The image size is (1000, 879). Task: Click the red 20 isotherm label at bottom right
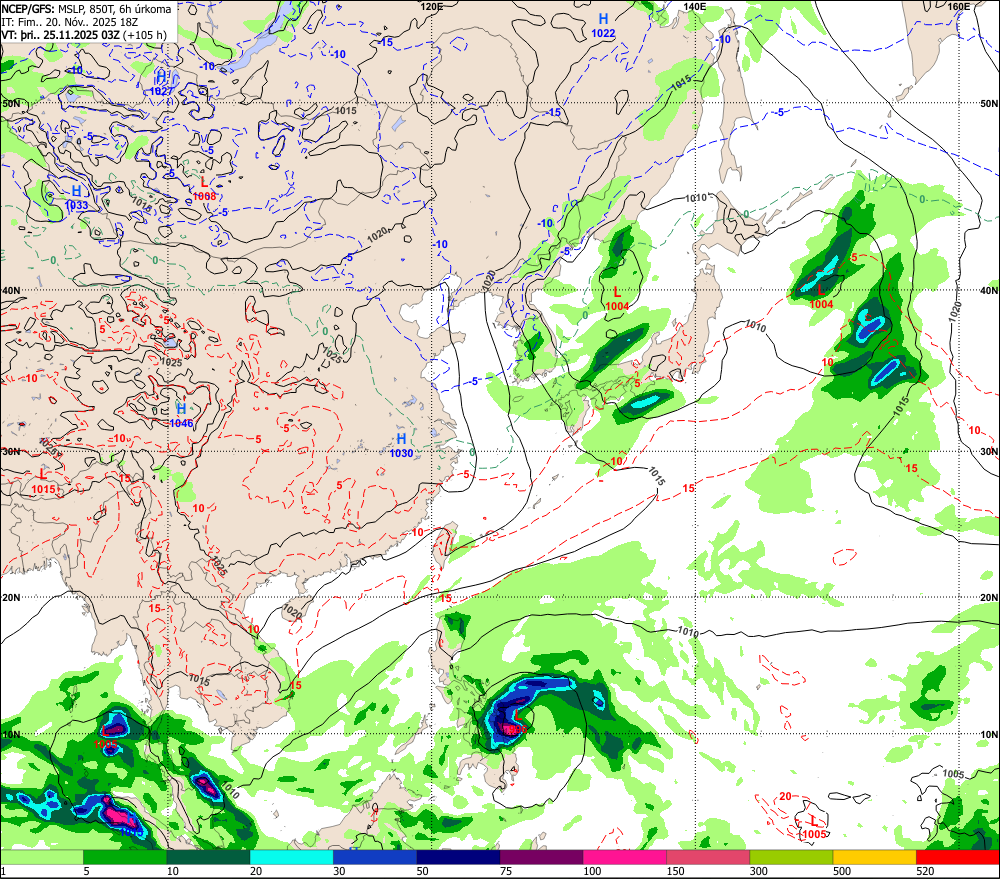click(785, 796)
